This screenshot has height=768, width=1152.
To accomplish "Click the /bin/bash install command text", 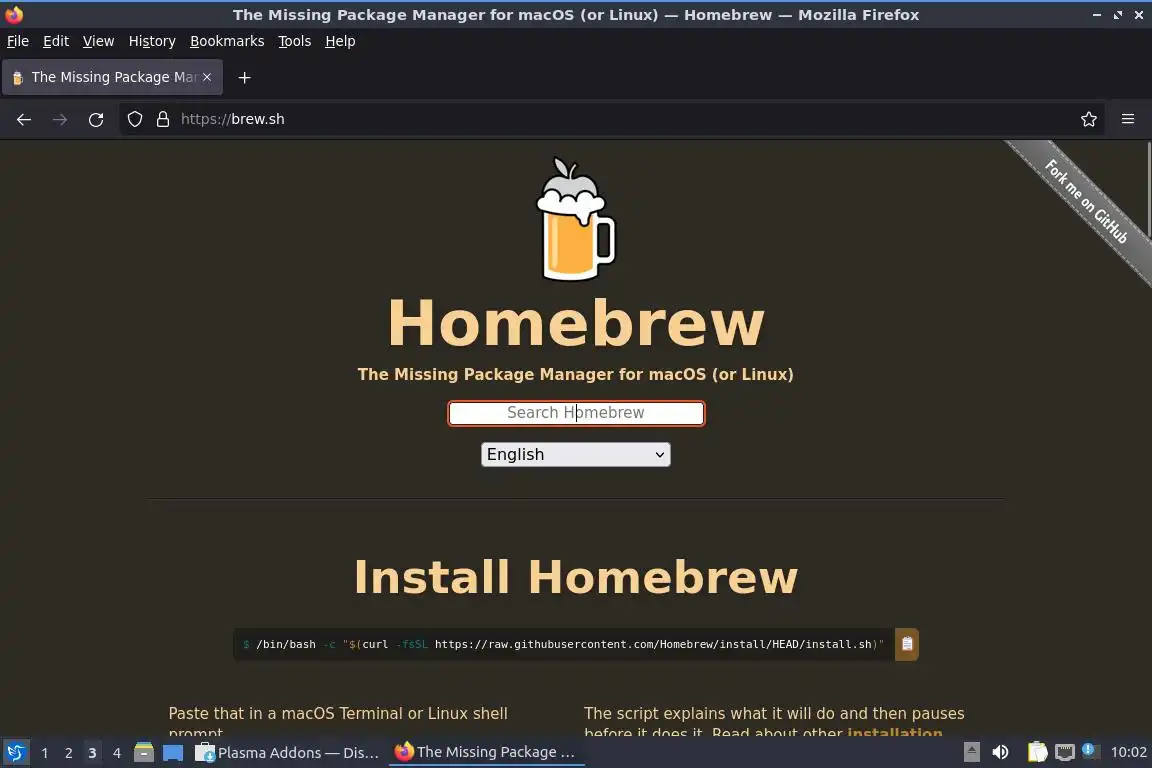I will [x=563, y=644].
